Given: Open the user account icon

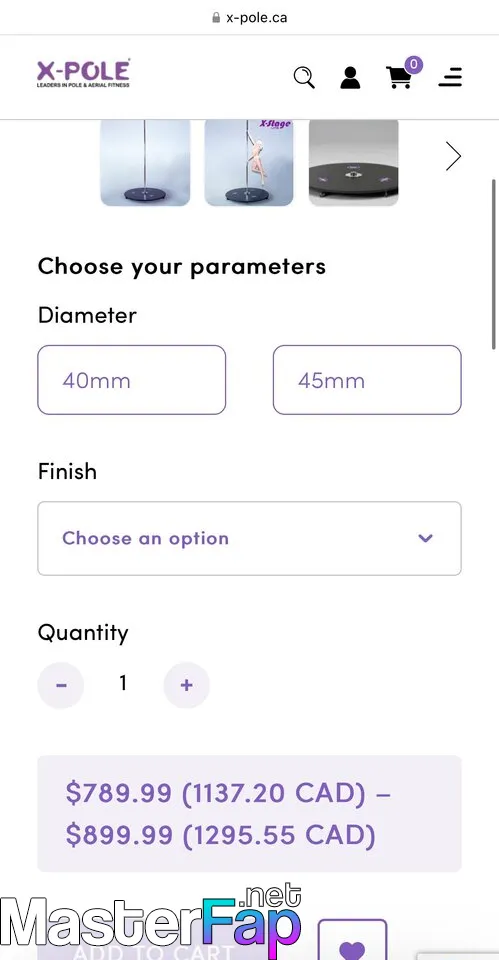Looking at the screenshot, I should (350, 78).
